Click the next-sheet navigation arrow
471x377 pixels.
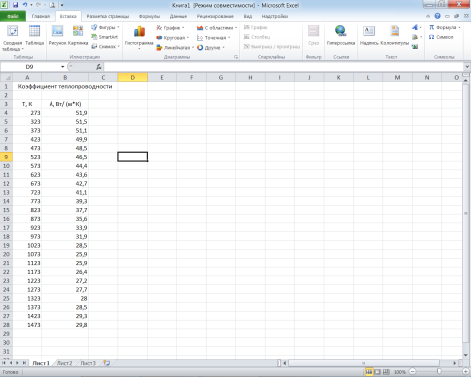point(17,363)
